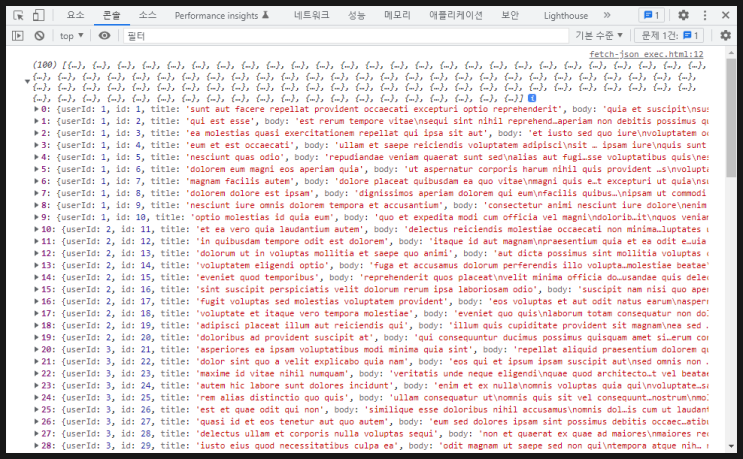Screen dimensions: 743x459
Task: Open the DevTools three-dot menu
Action: pos(705,15)
